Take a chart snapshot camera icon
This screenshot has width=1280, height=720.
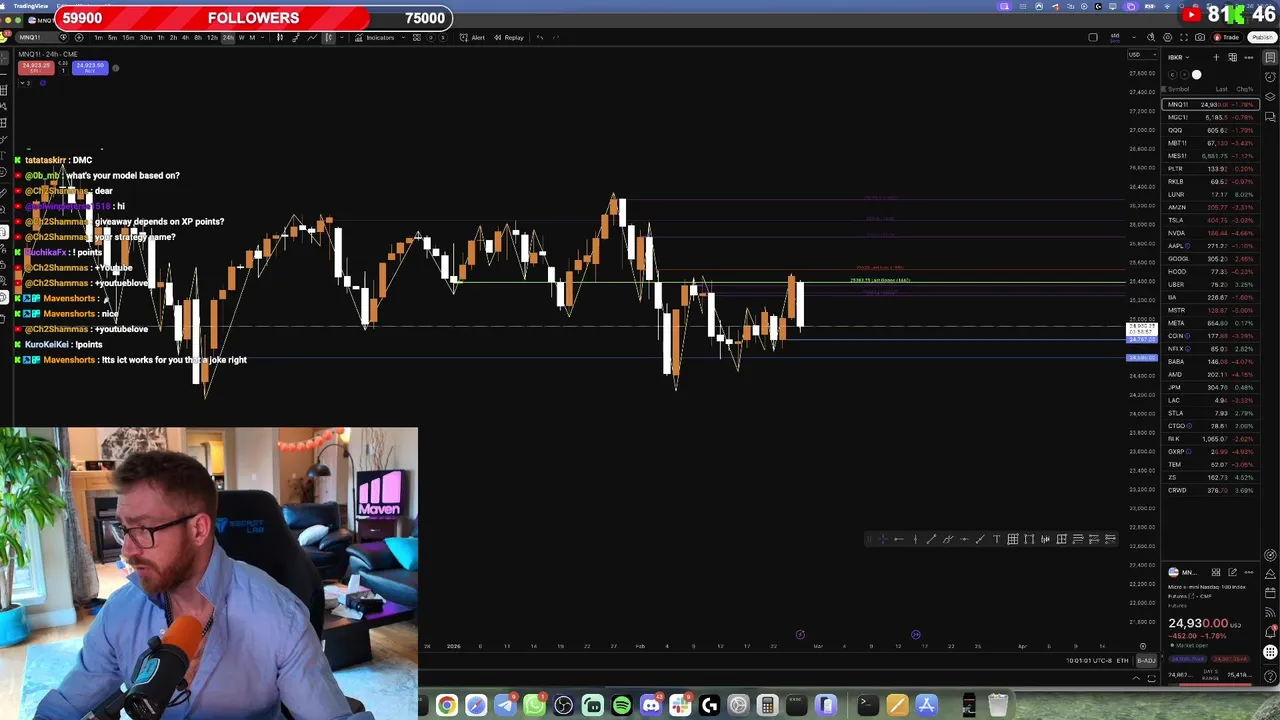pyautogui.click(x=1200, y=37)
